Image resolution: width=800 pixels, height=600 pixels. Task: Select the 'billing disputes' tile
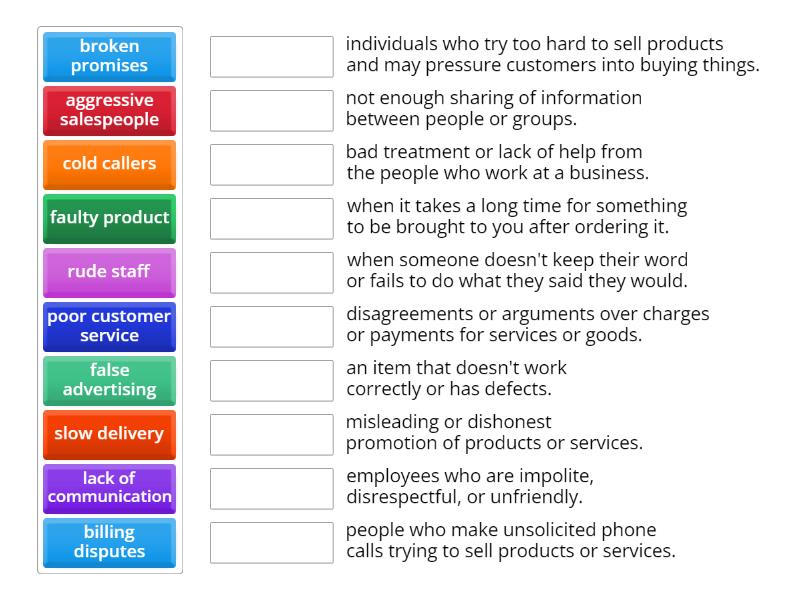pyautogui.click(x=109, y=542)
